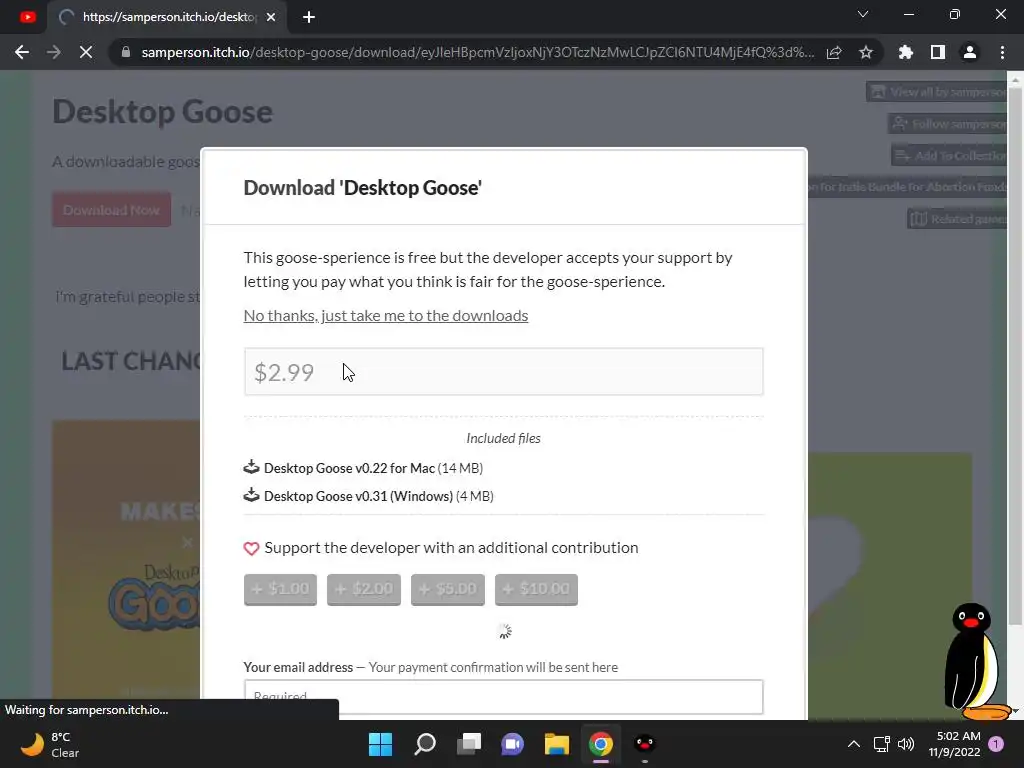Select the samperson.itch.io tab
The width and height of the screenshot is (1024, 768).
point(167,17)
